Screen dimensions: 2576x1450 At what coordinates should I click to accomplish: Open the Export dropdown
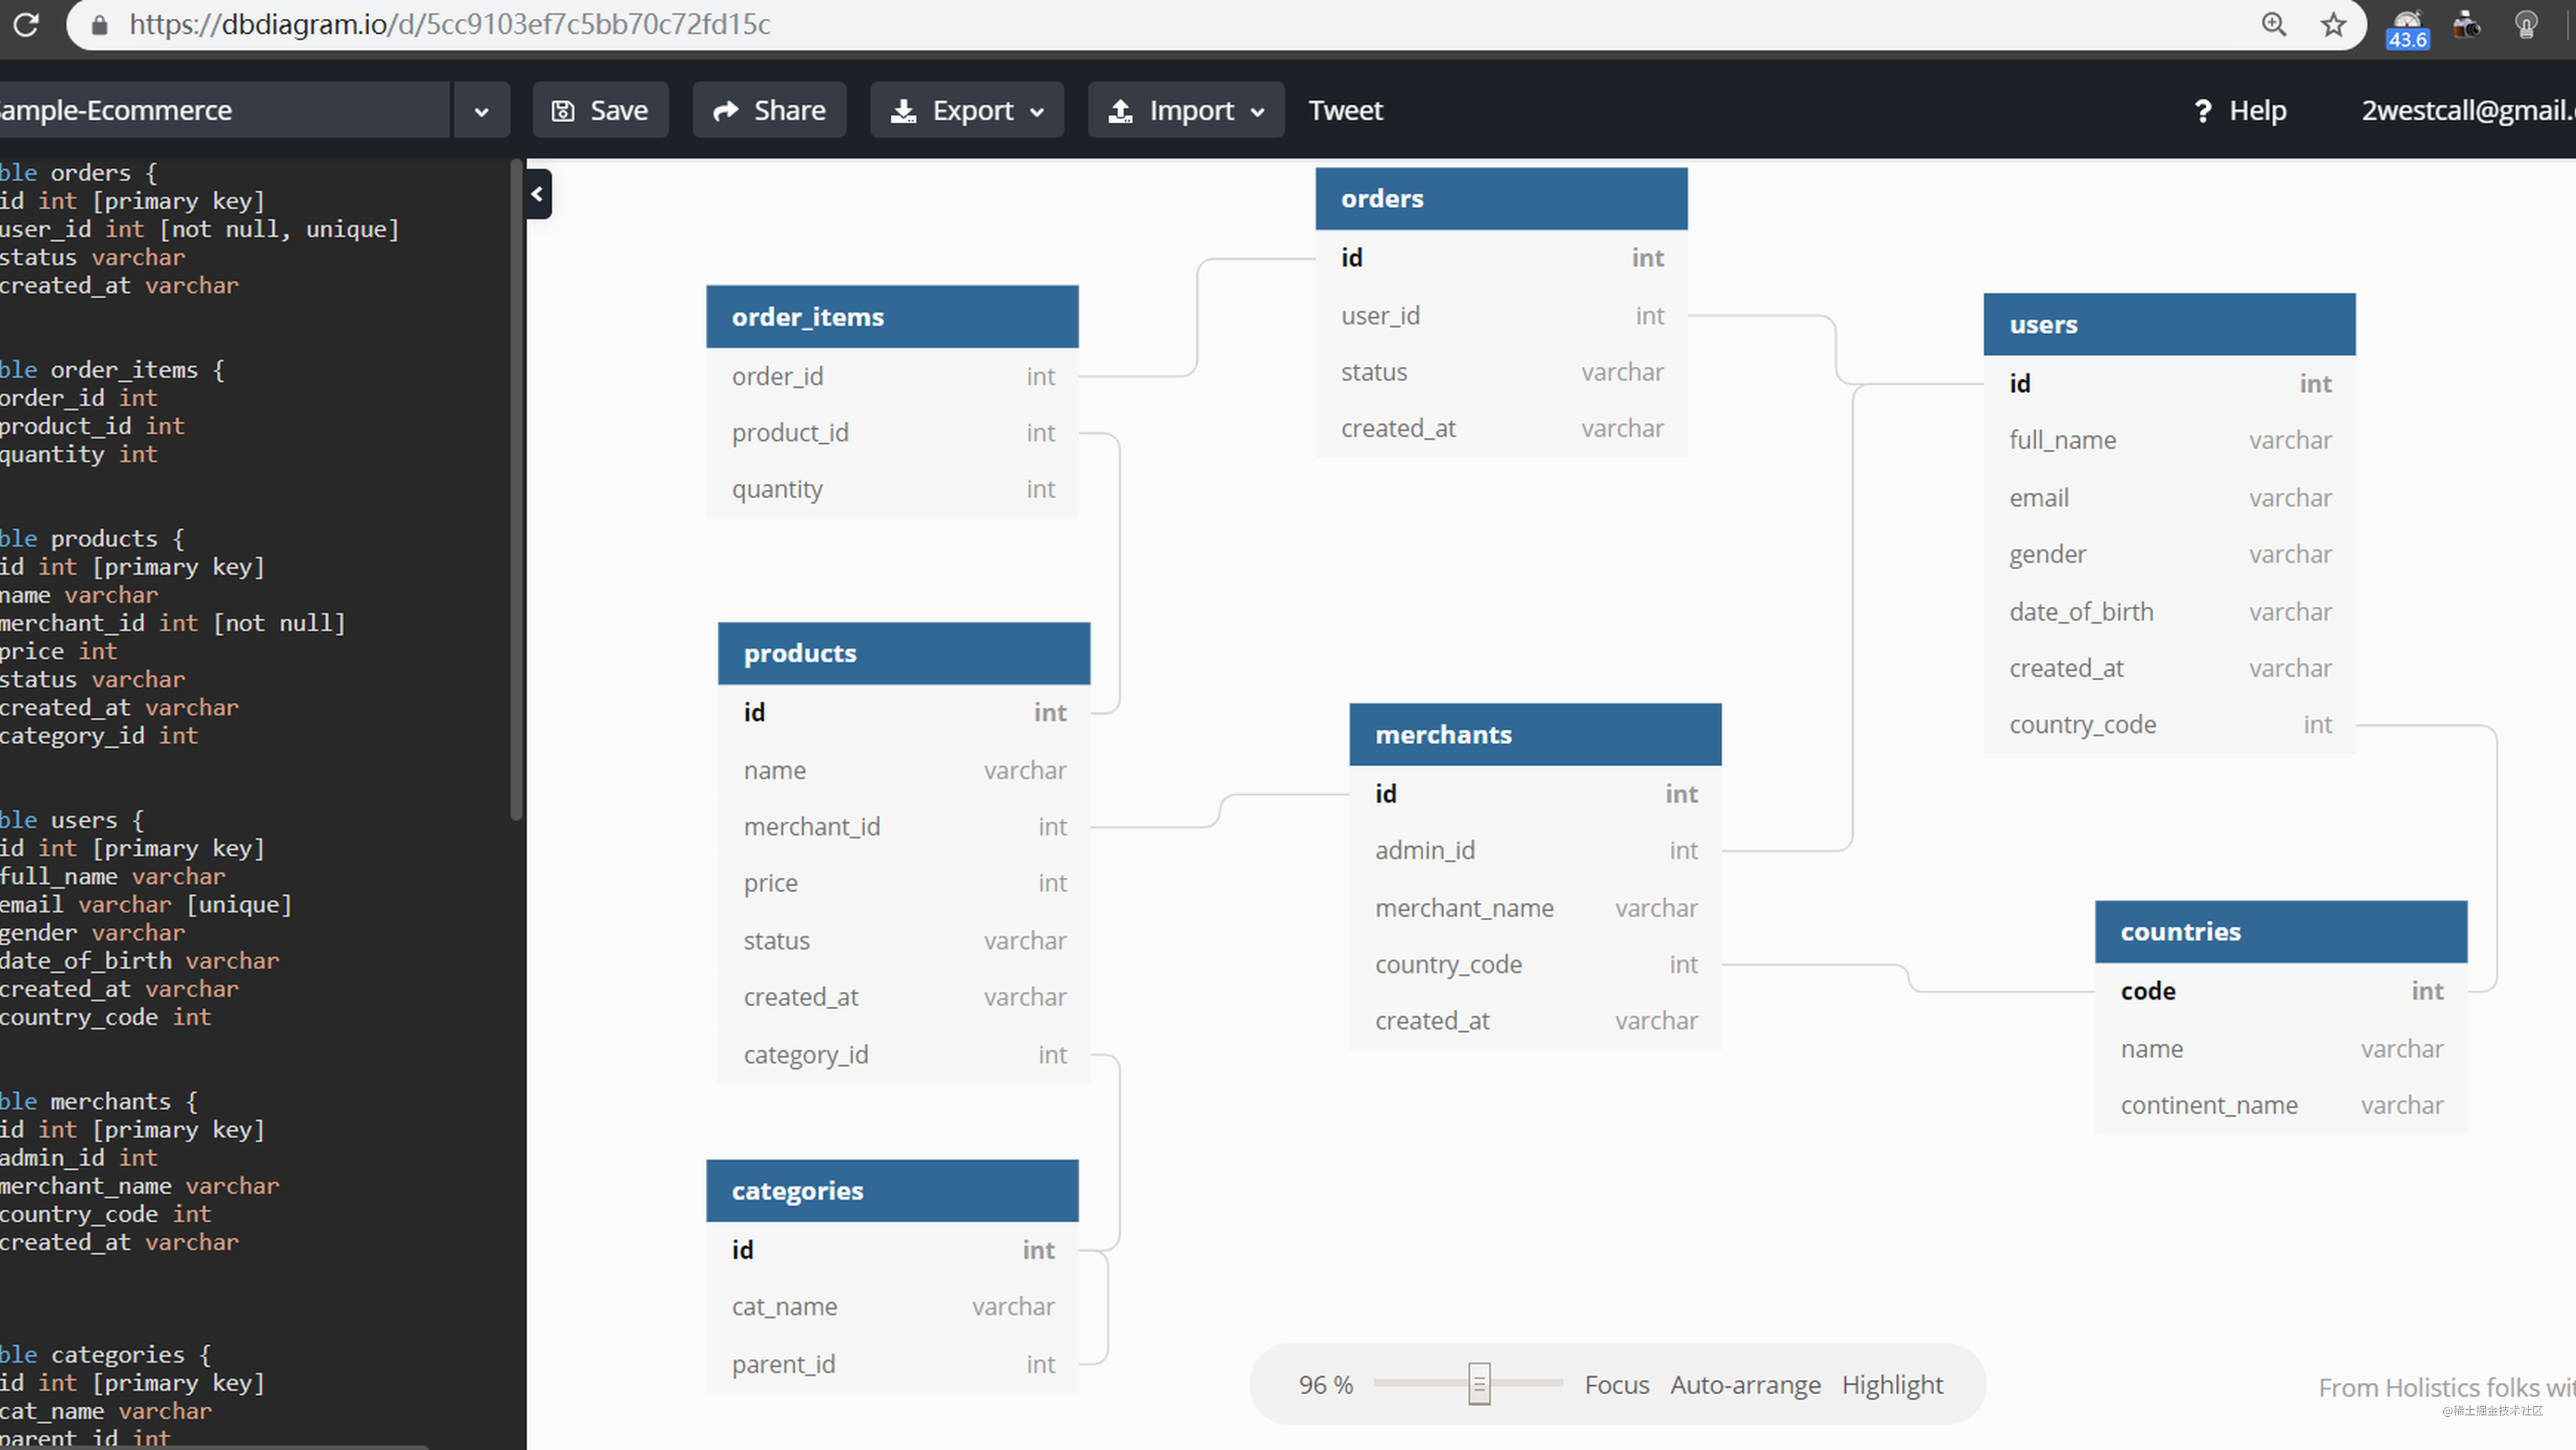[966, 110]
